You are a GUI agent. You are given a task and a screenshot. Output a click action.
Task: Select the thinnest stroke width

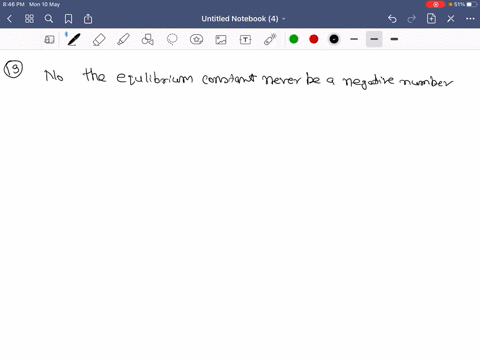354,39
